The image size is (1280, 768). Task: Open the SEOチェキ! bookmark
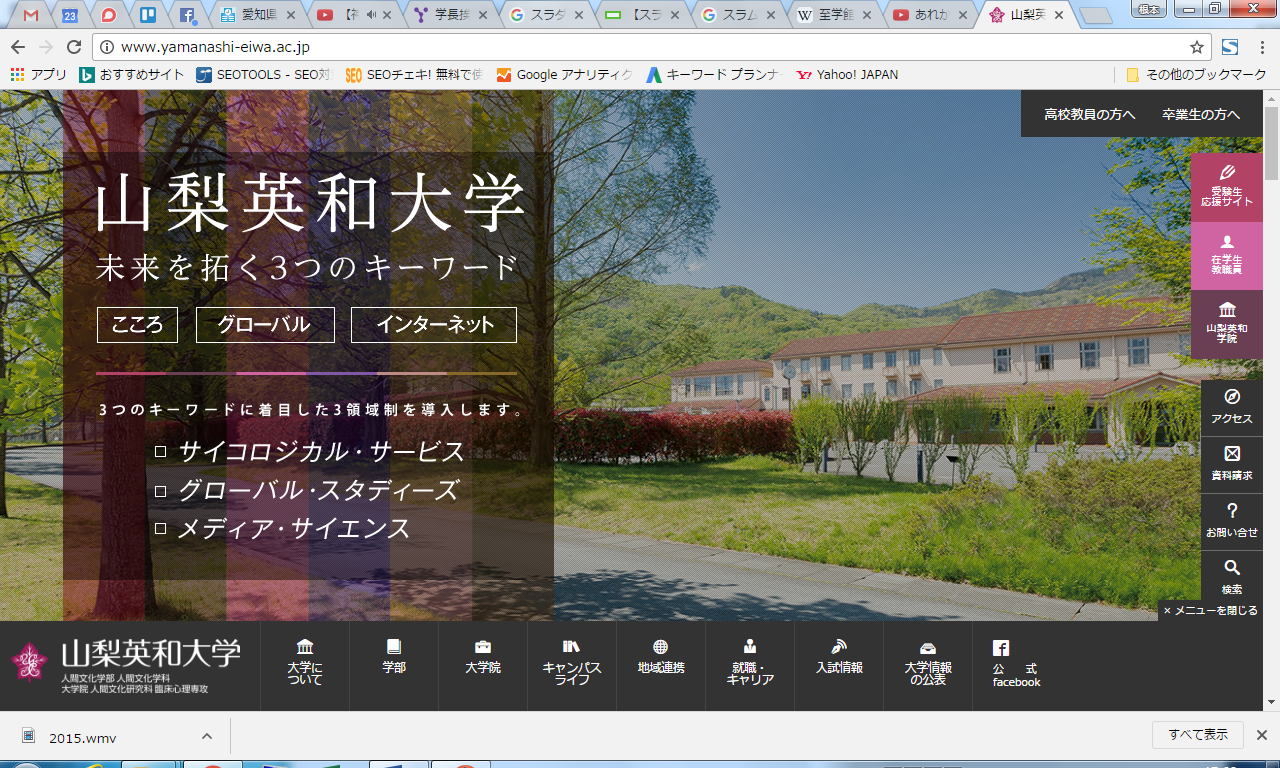[x=414, y=75]
